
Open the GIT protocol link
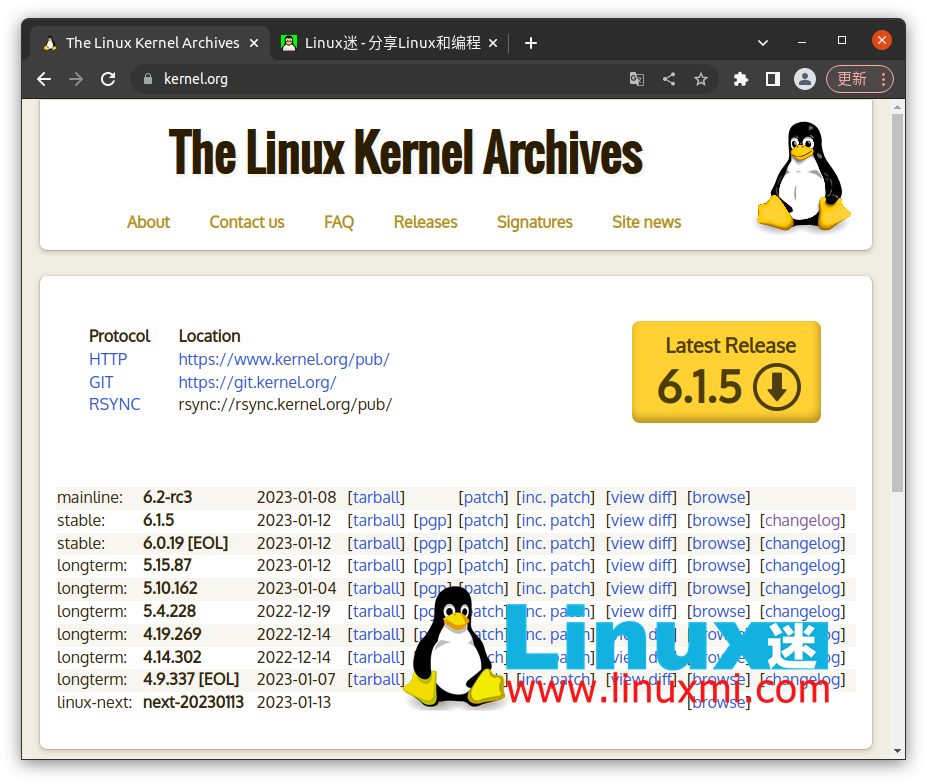[x=101, y=383]
